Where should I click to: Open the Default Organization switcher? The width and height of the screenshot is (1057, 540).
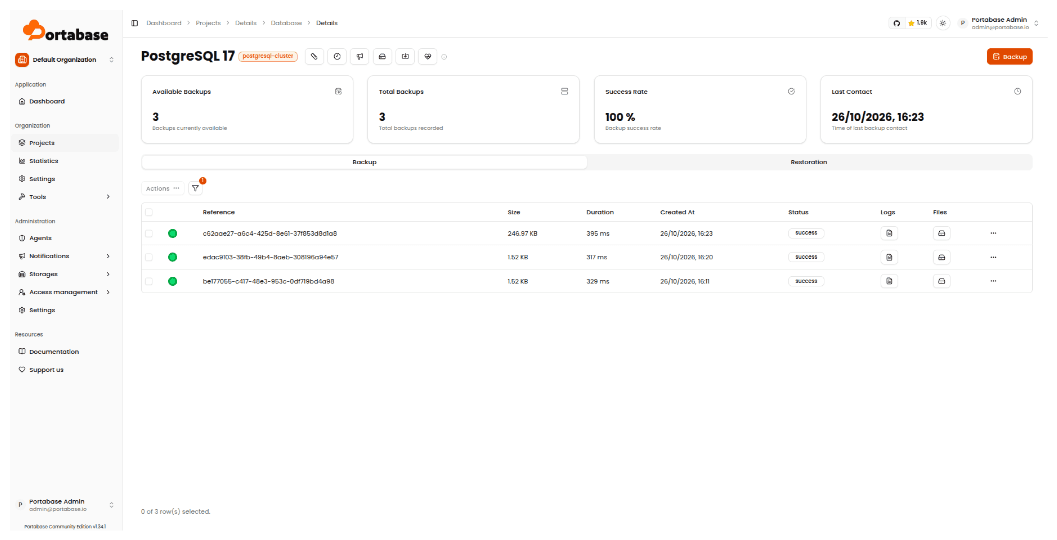tap(65, 60)
